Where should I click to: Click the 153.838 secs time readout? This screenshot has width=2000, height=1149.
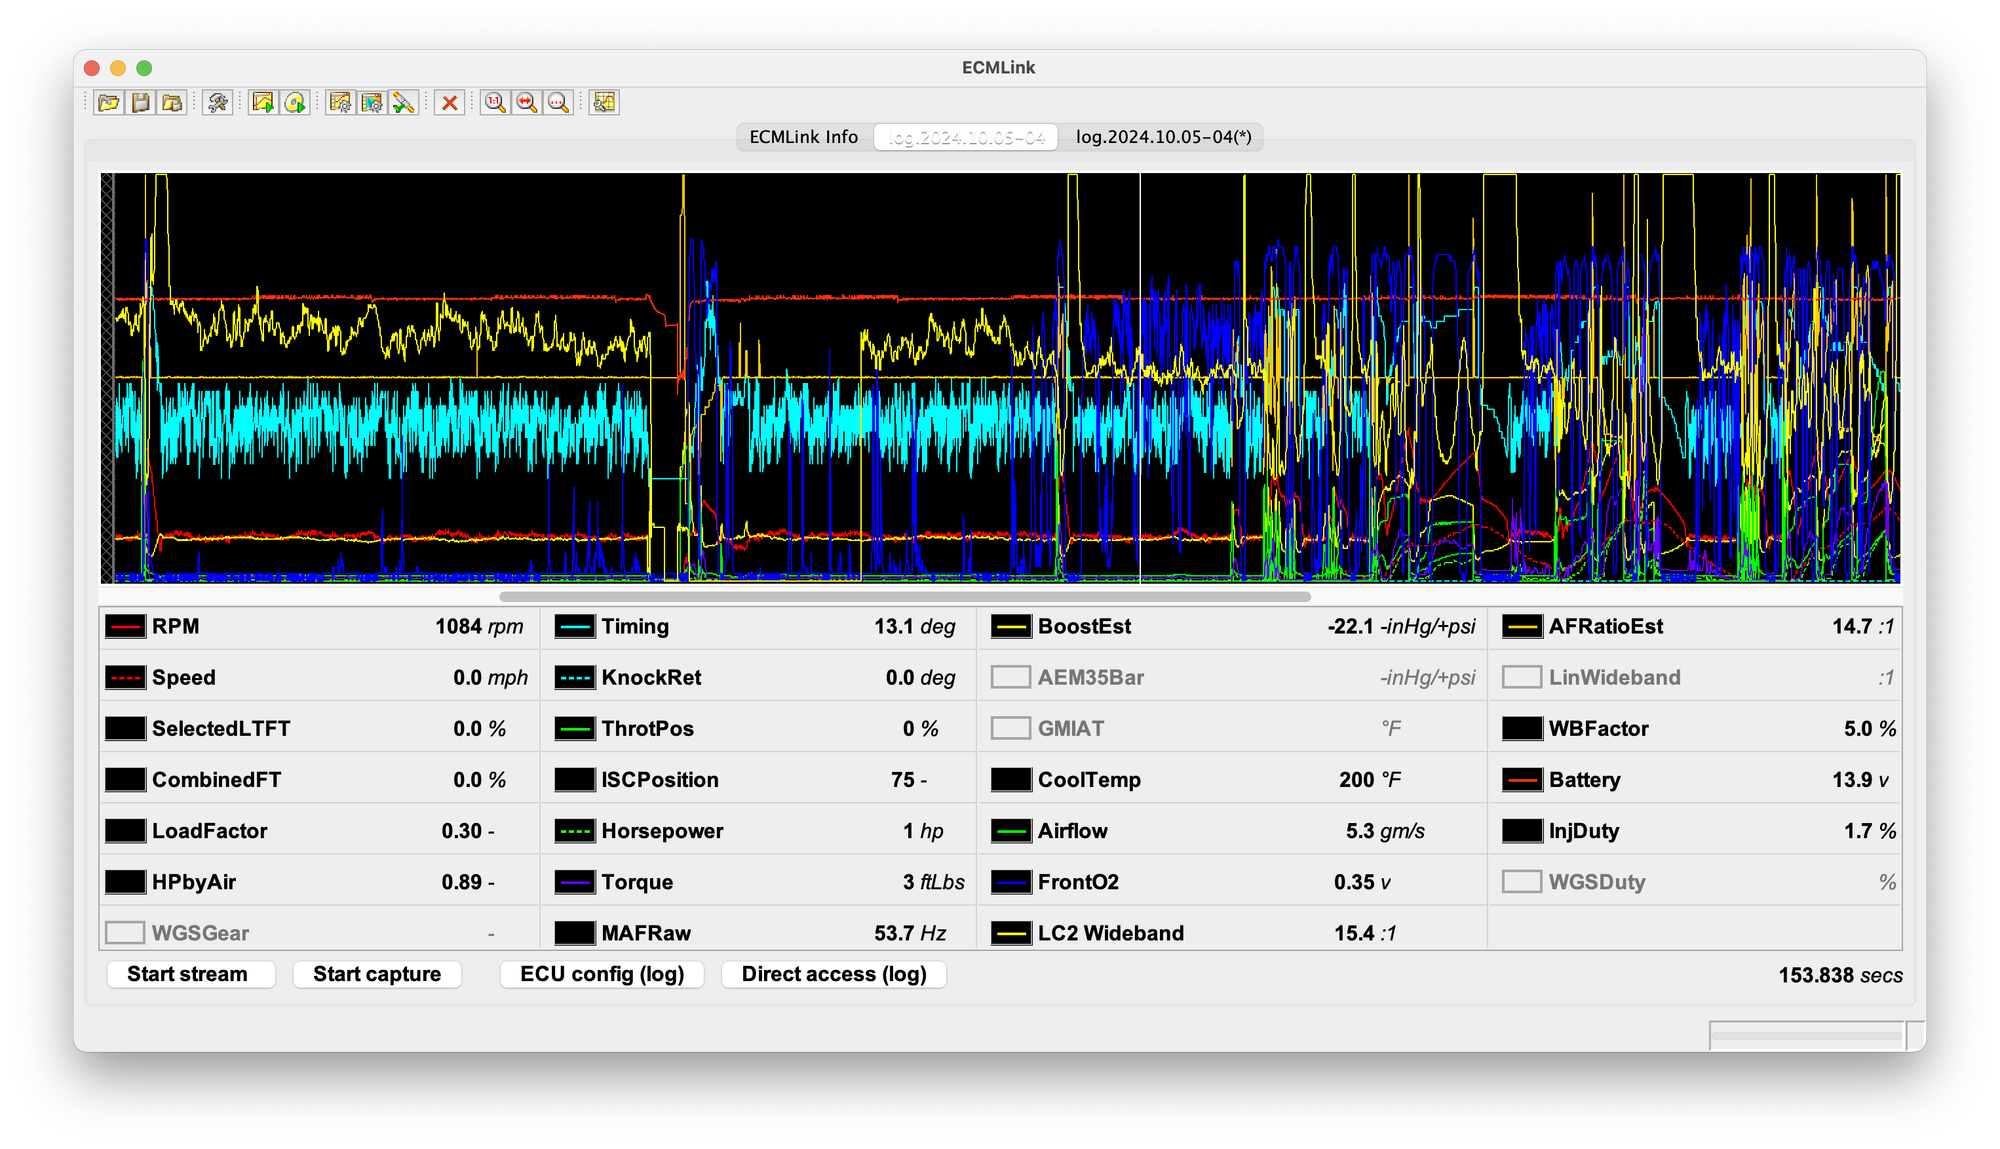pos(1840,975)
